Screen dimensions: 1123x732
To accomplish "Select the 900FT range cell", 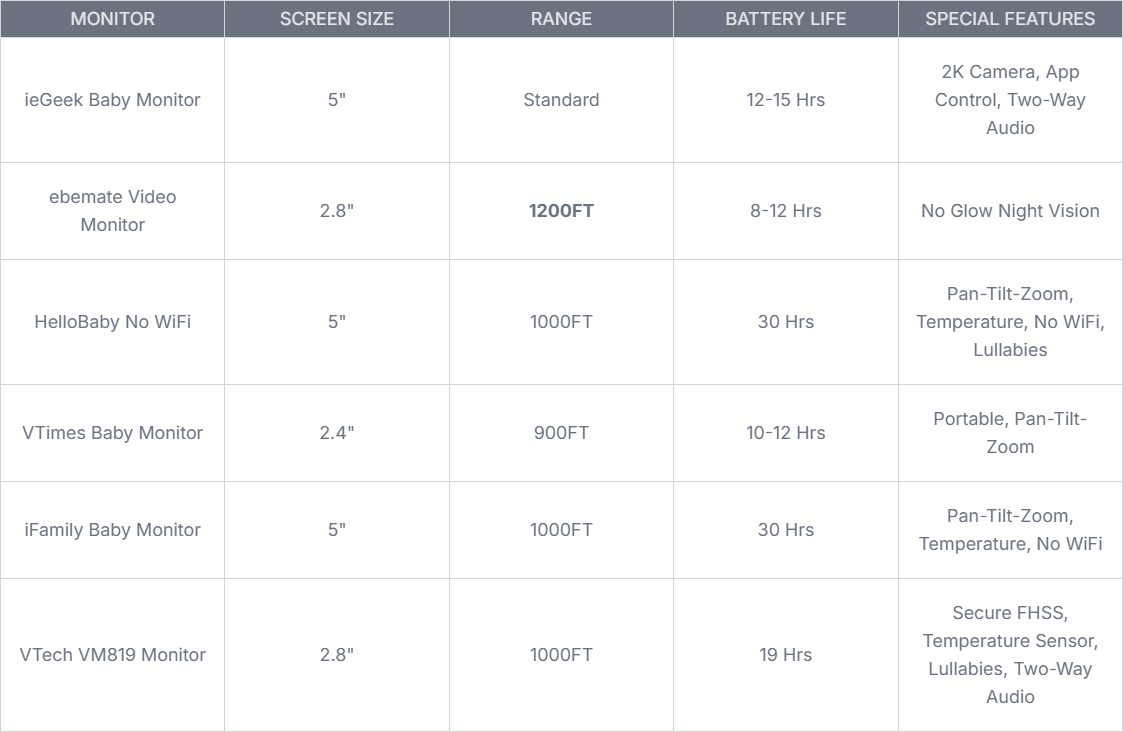I will (561, 433).
